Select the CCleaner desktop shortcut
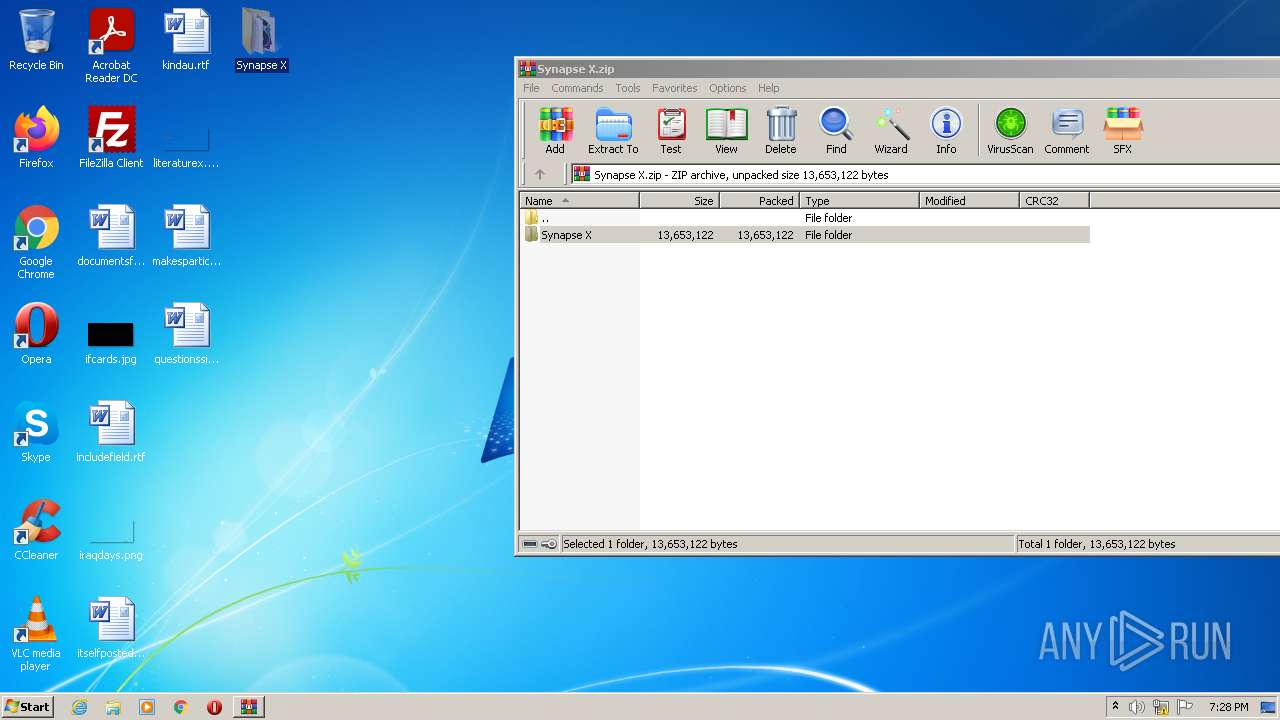1280x720 pixels. click(36, 530)
